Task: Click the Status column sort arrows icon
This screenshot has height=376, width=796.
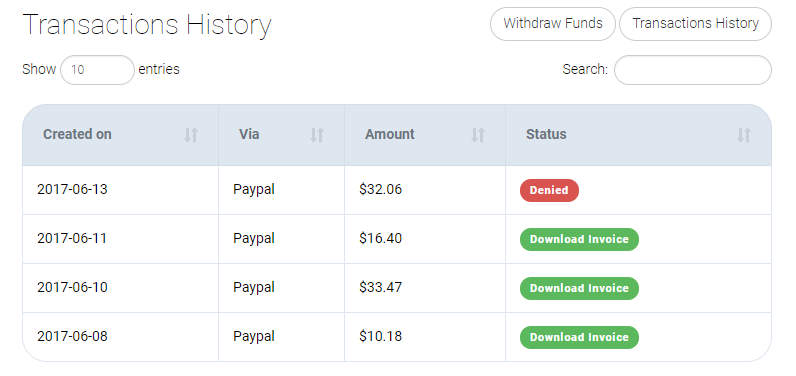Action: click(744, 134)
